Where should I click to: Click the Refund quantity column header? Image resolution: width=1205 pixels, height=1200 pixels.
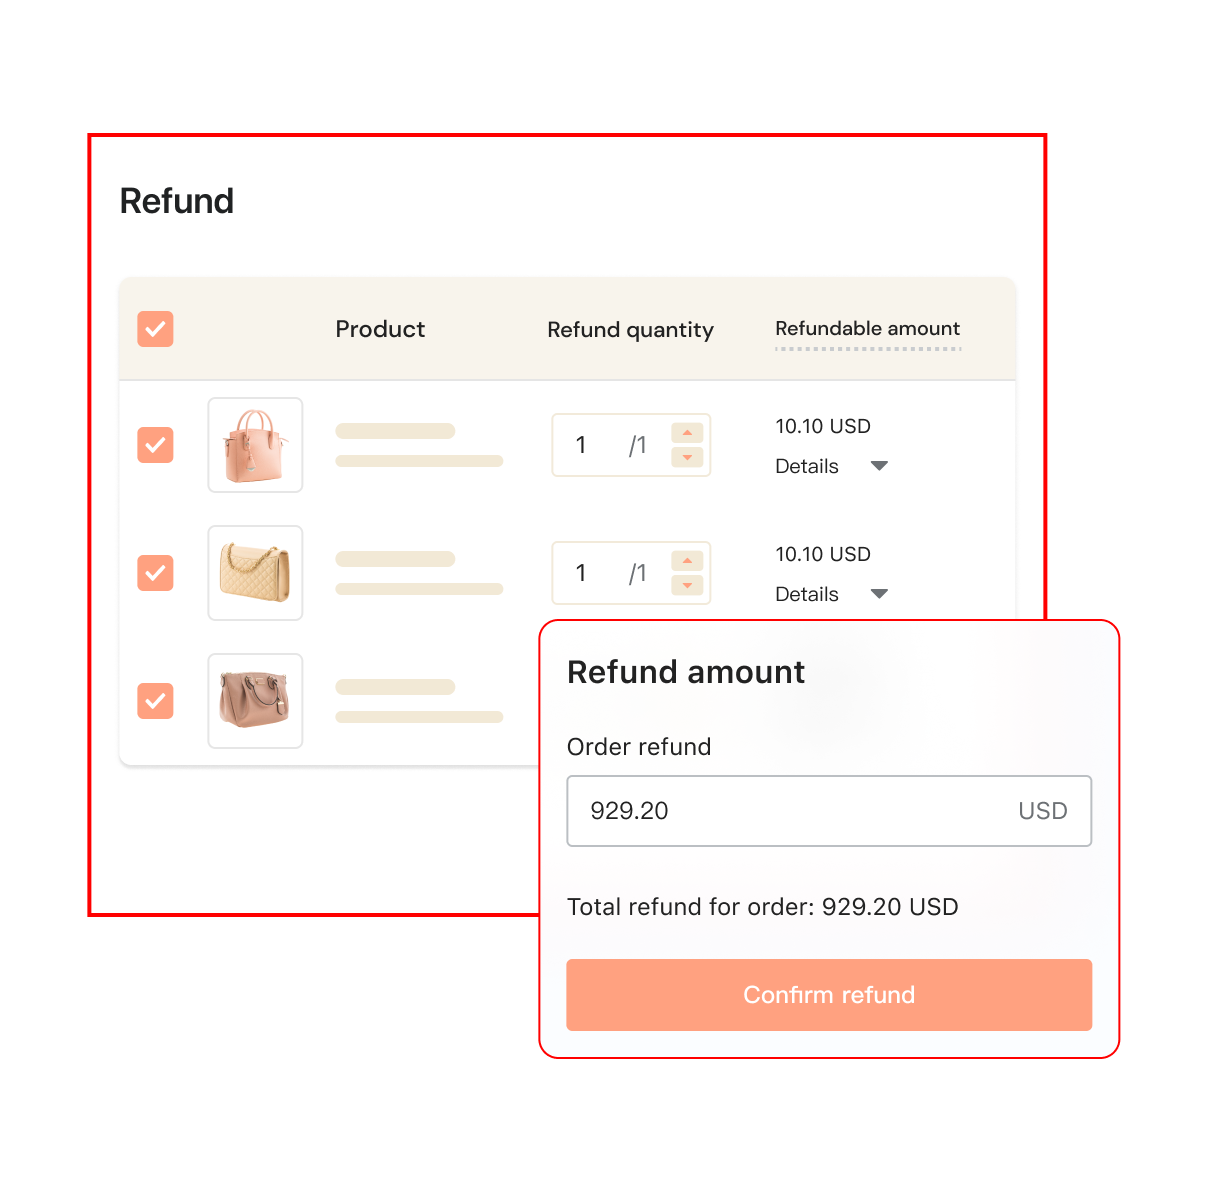[630, 330]
